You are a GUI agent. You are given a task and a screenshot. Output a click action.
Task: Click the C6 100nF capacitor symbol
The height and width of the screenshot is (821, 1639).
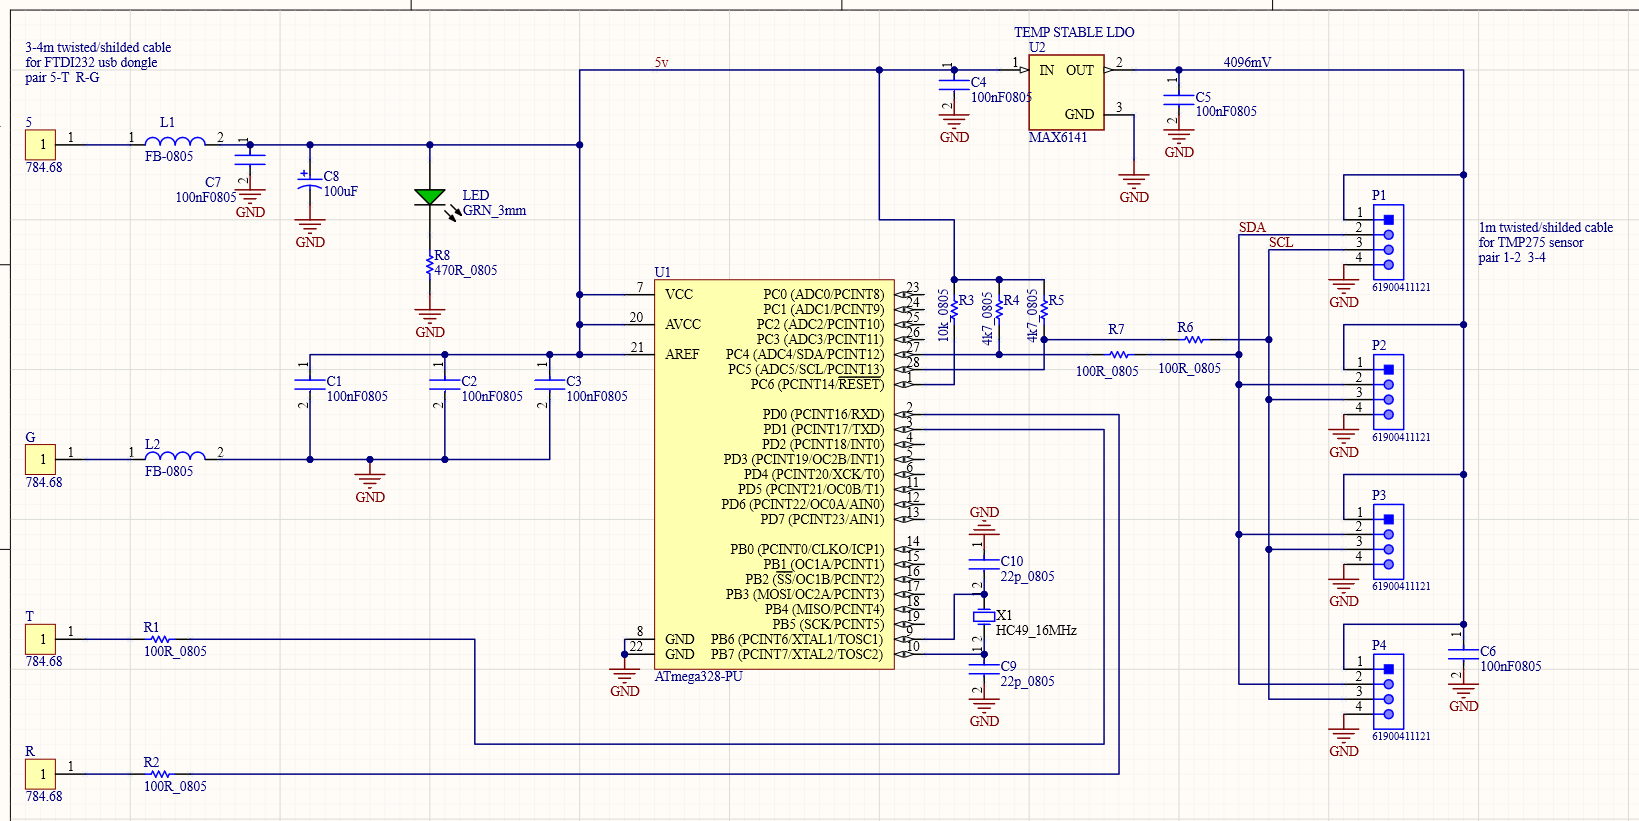click(x=1463, y=655)
